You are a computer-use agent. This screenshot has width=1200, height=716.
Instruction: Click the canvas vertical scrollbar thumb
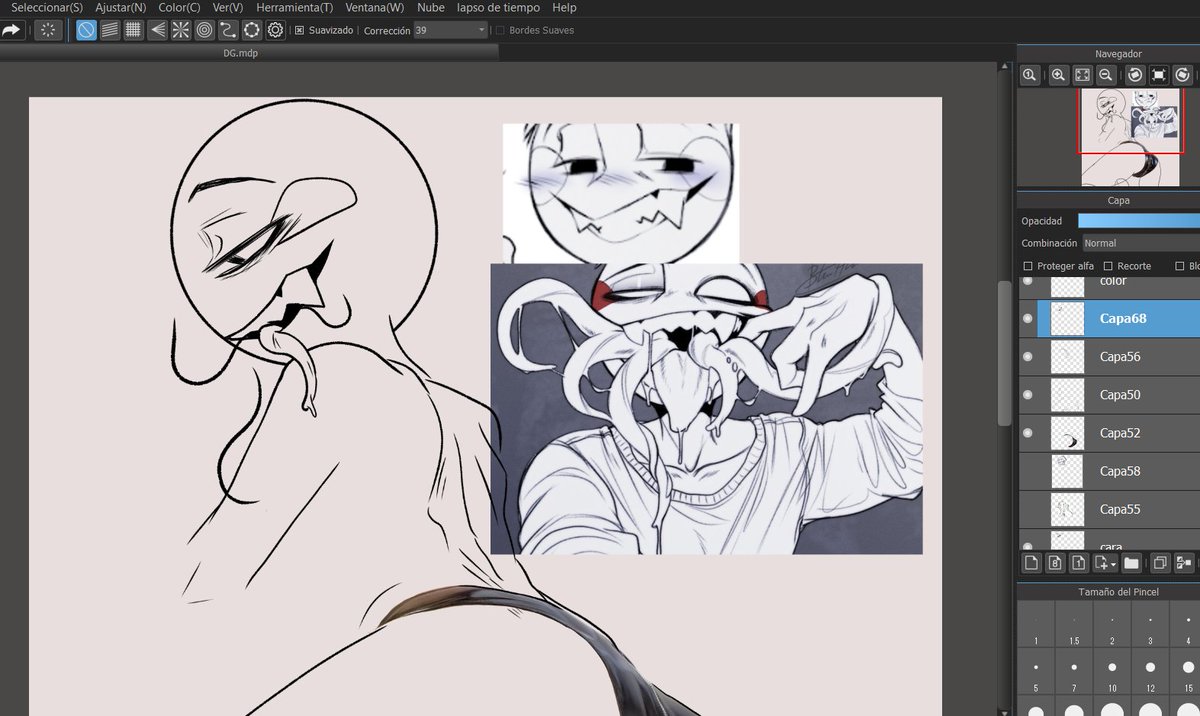1003,353
